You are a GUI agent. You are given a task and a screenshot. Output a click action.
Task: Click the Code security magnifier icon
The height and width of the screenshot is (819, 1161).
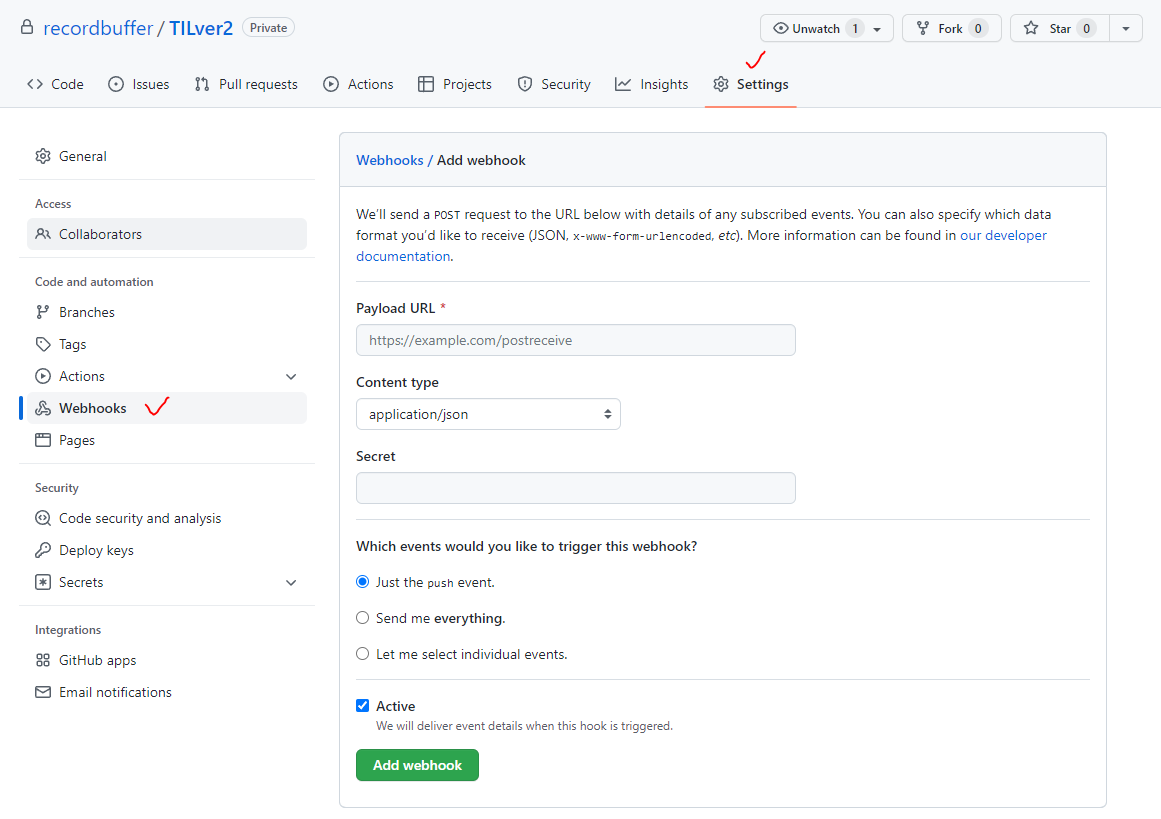[43, 518]
